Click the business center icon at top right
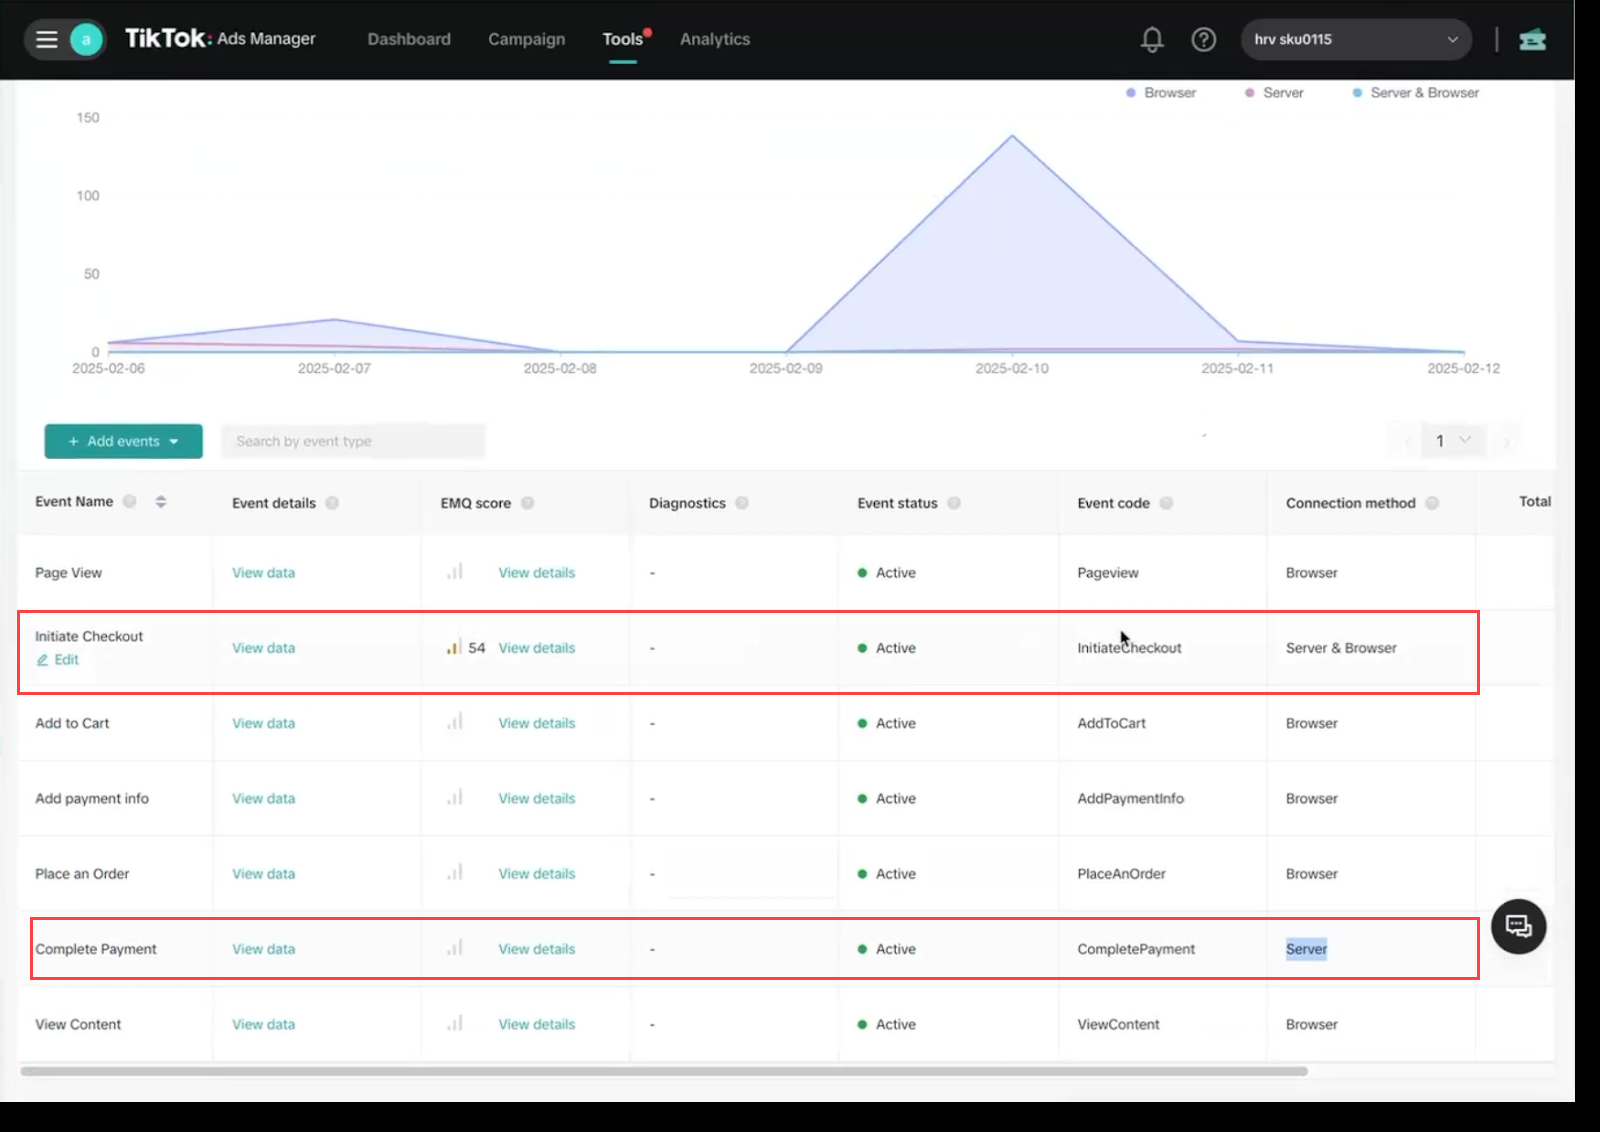Image resolution: width=1600 pixels, height=1132 pixels. pos(1532,40)
